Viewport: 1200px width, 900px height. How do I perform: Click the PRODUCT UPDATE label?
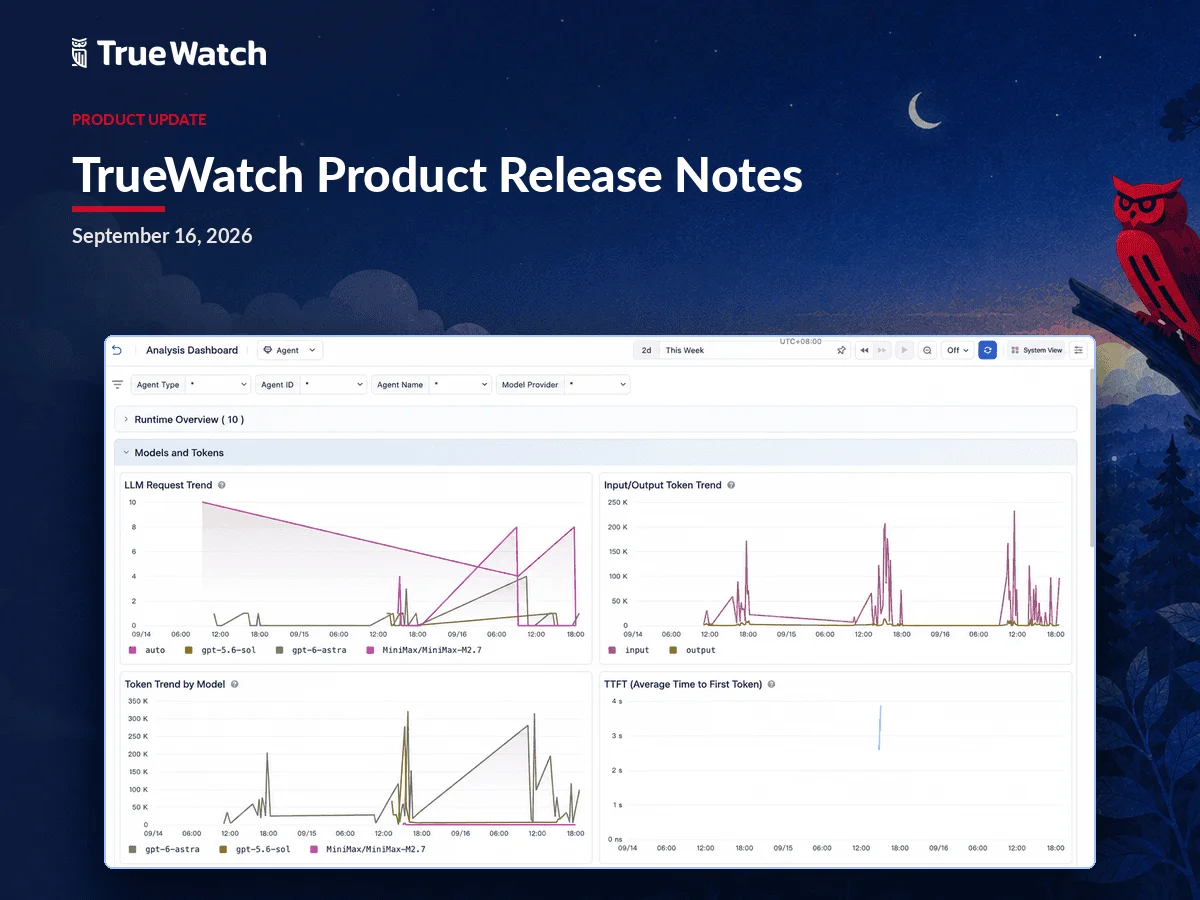pos(139,119)
